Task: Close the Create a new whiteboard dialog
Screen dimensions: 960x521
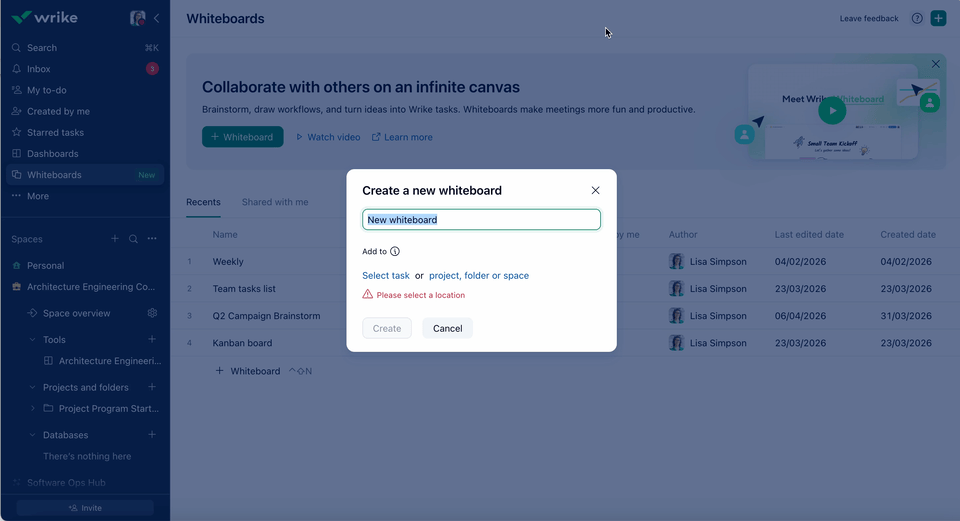Action: coord(595,190)
